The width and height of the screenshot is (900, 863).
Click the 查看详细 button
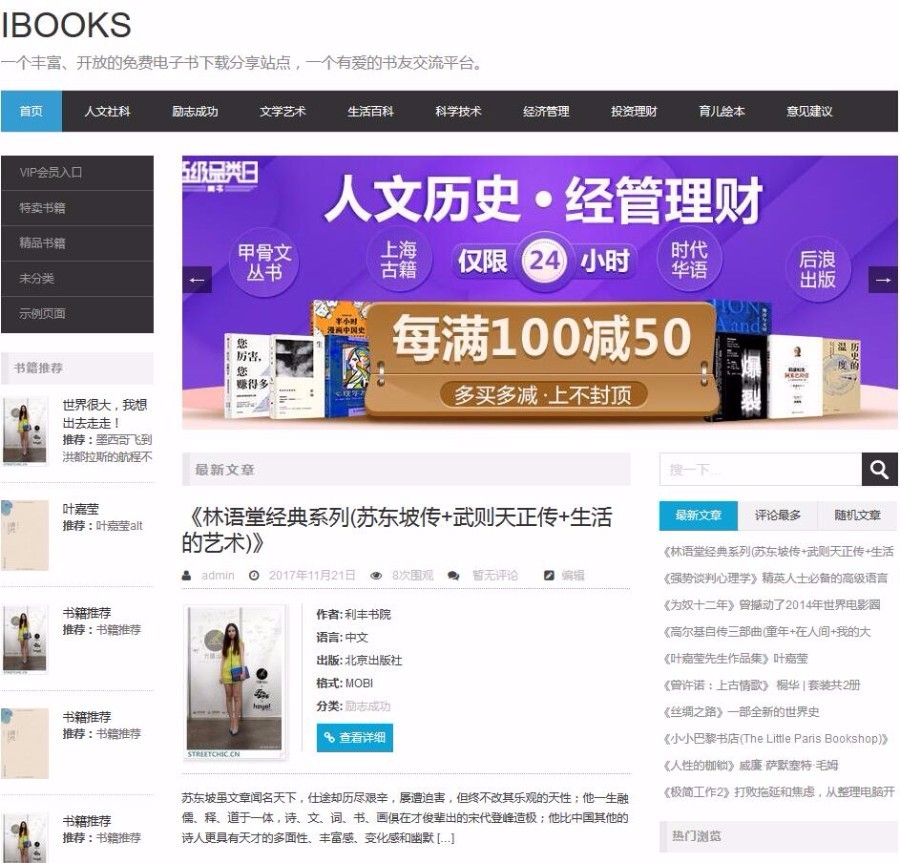[355, 737]
